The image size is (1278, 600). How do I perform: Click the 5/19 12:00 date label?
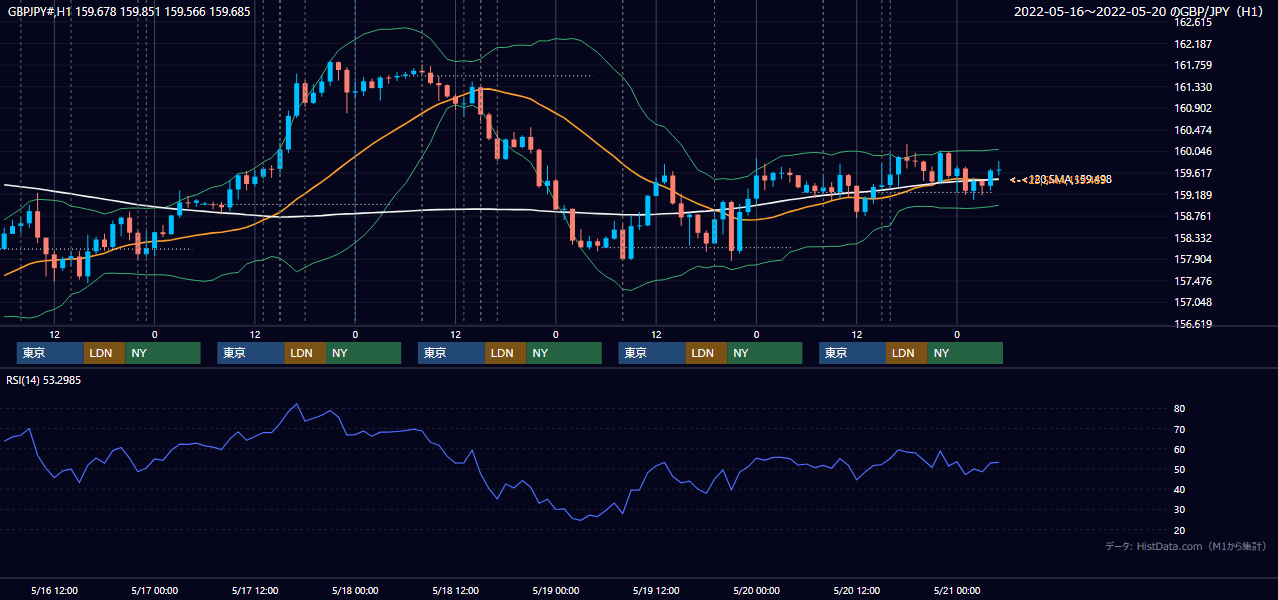656,591
